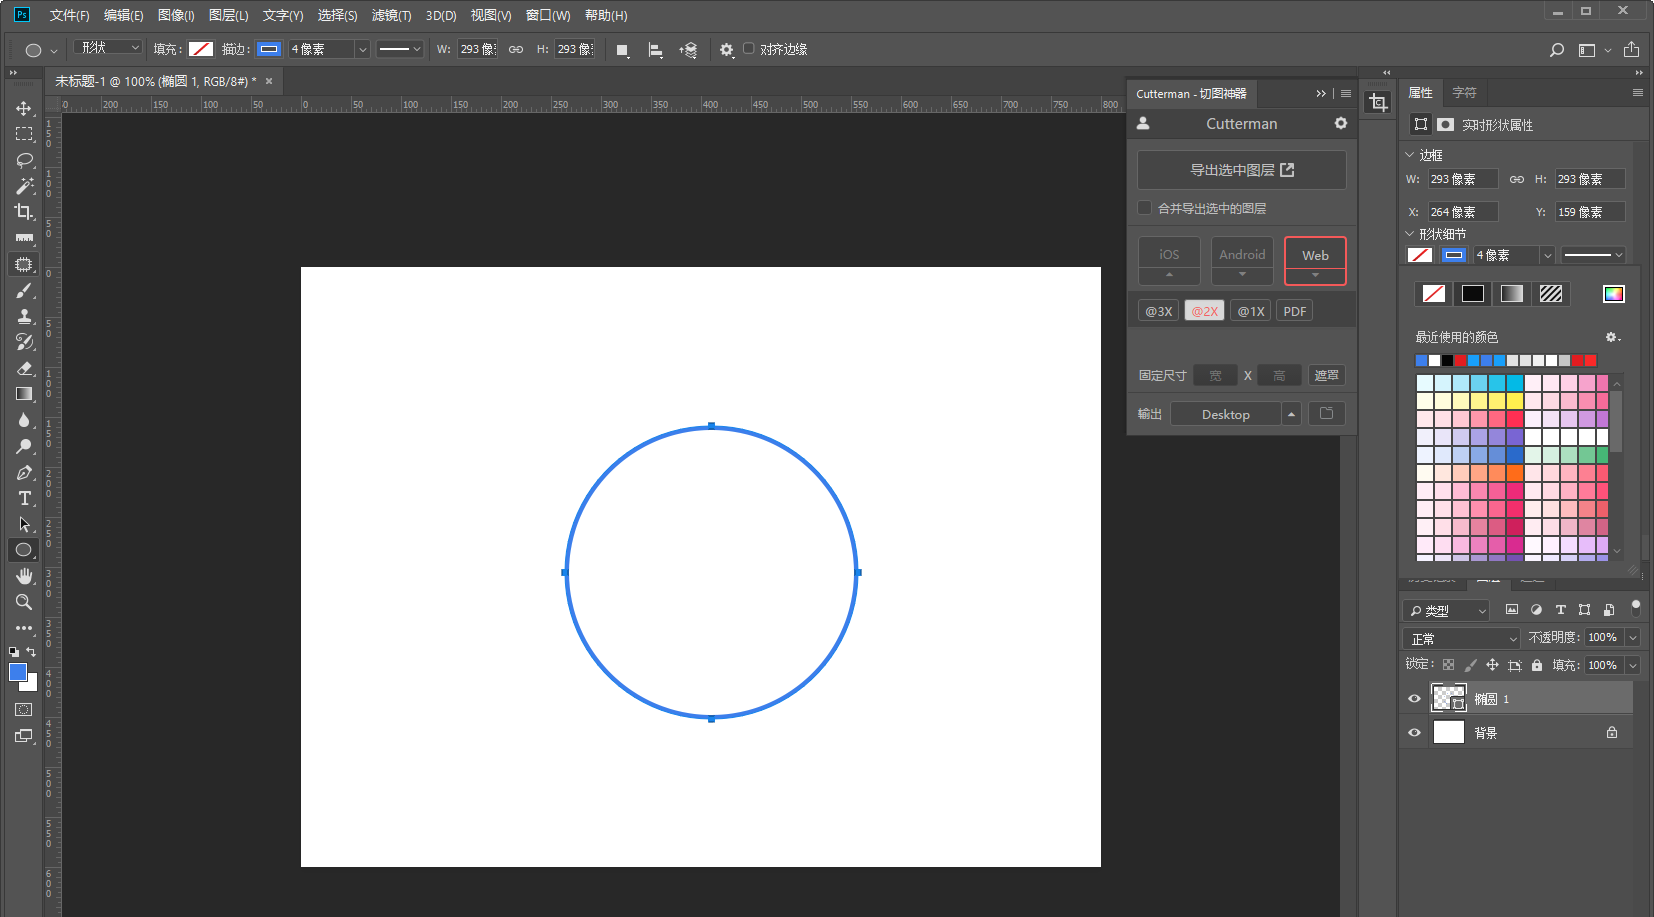Click the X position field 264 像素
This screenshot has height=917, width=1654.
[1462, 212]
